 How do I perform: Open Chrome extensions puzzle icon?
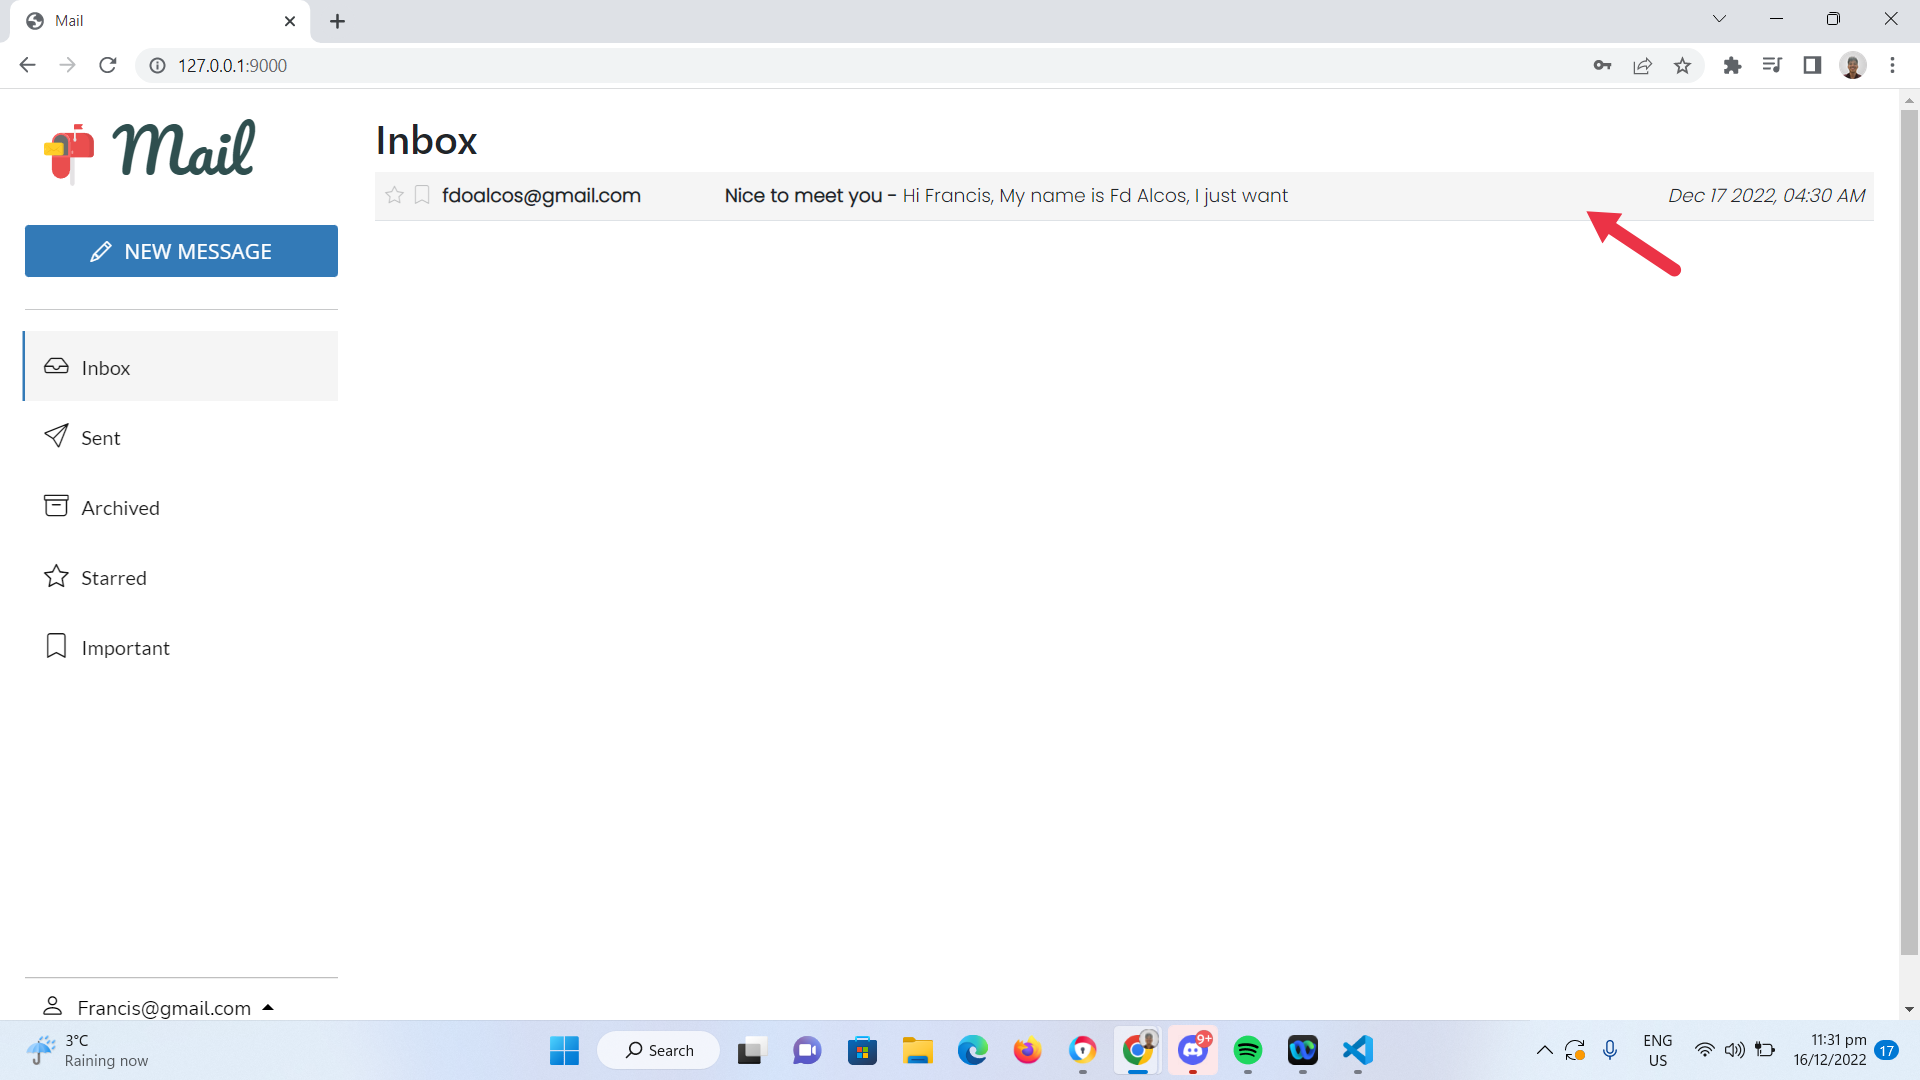coord(1732,65)
